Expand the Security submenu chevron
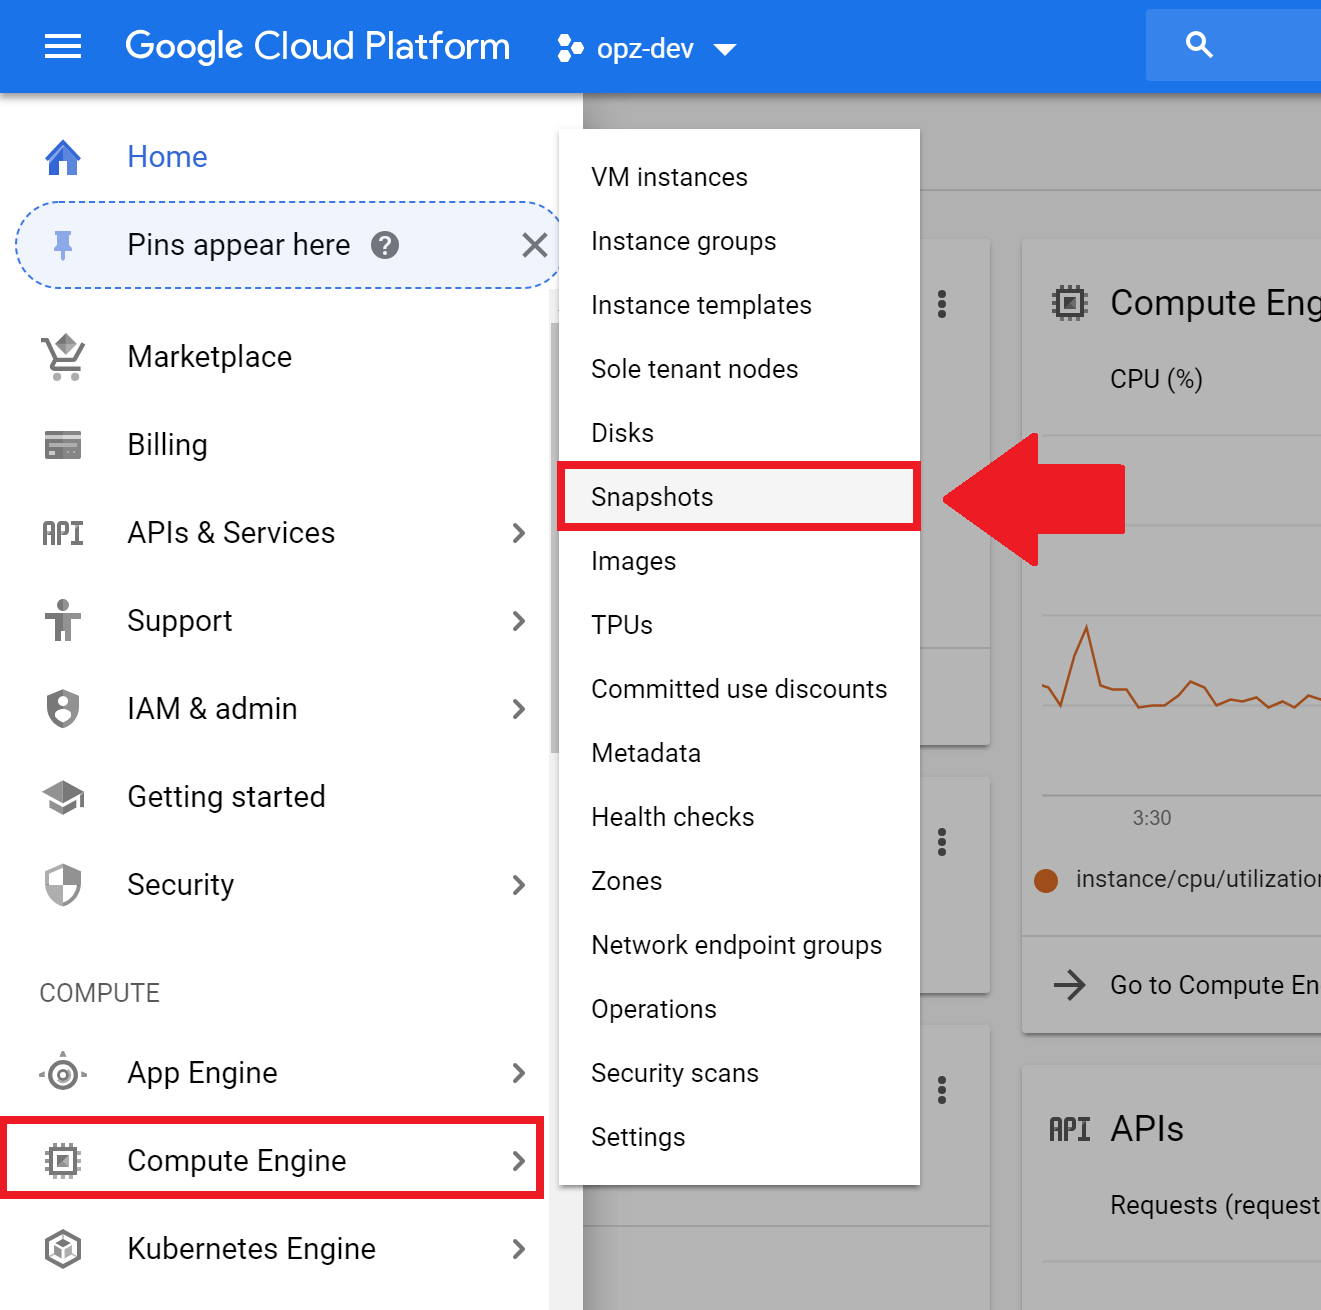 point(518,885)
